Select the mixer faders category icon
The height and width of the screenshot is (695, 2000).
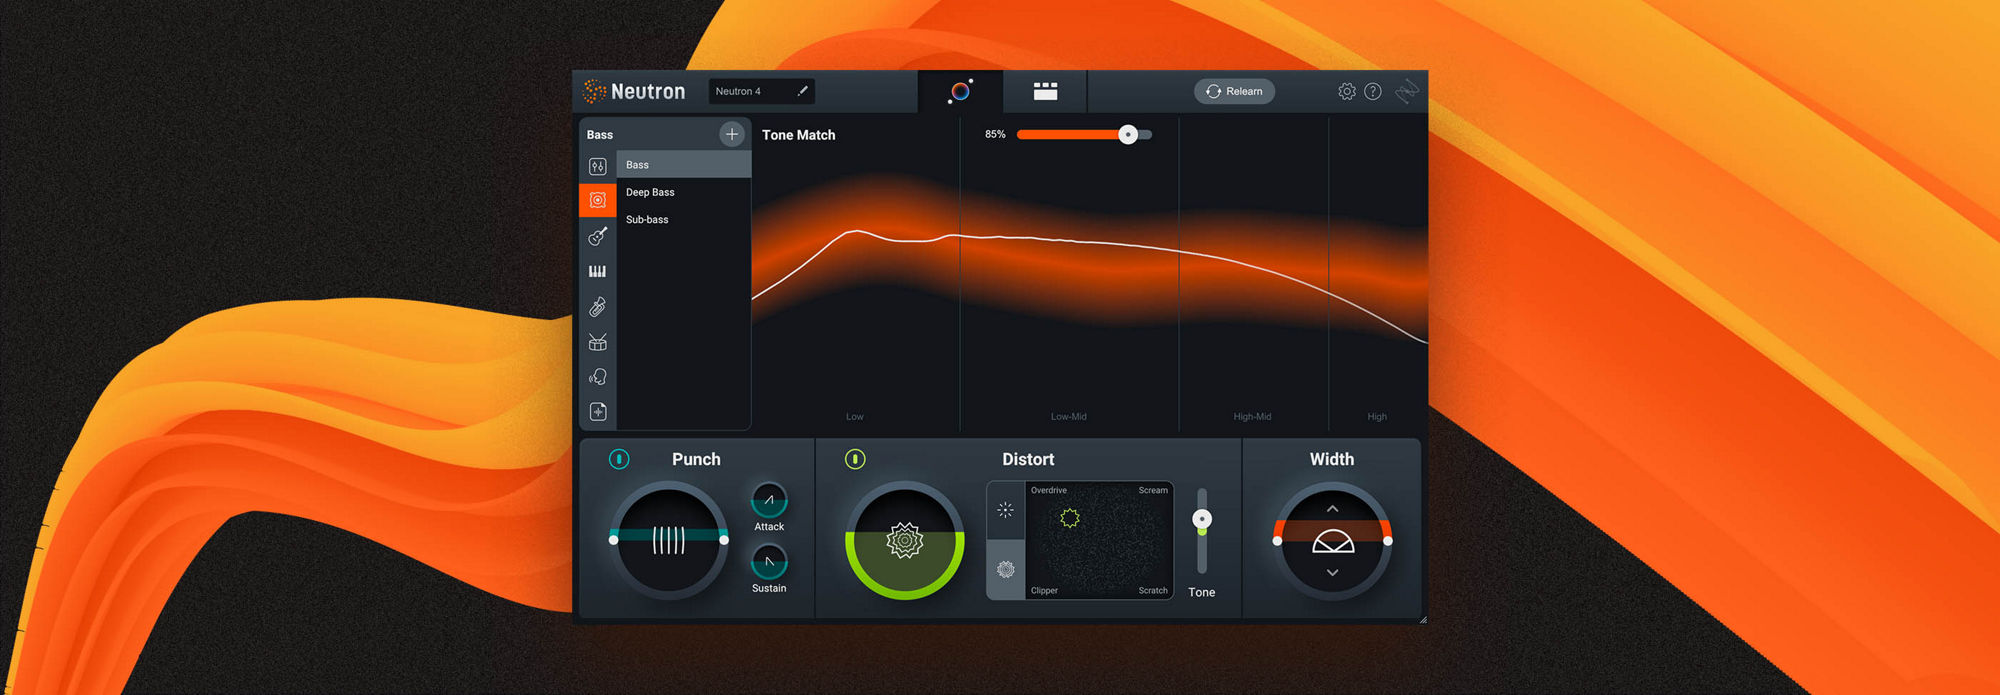point(598,166)
